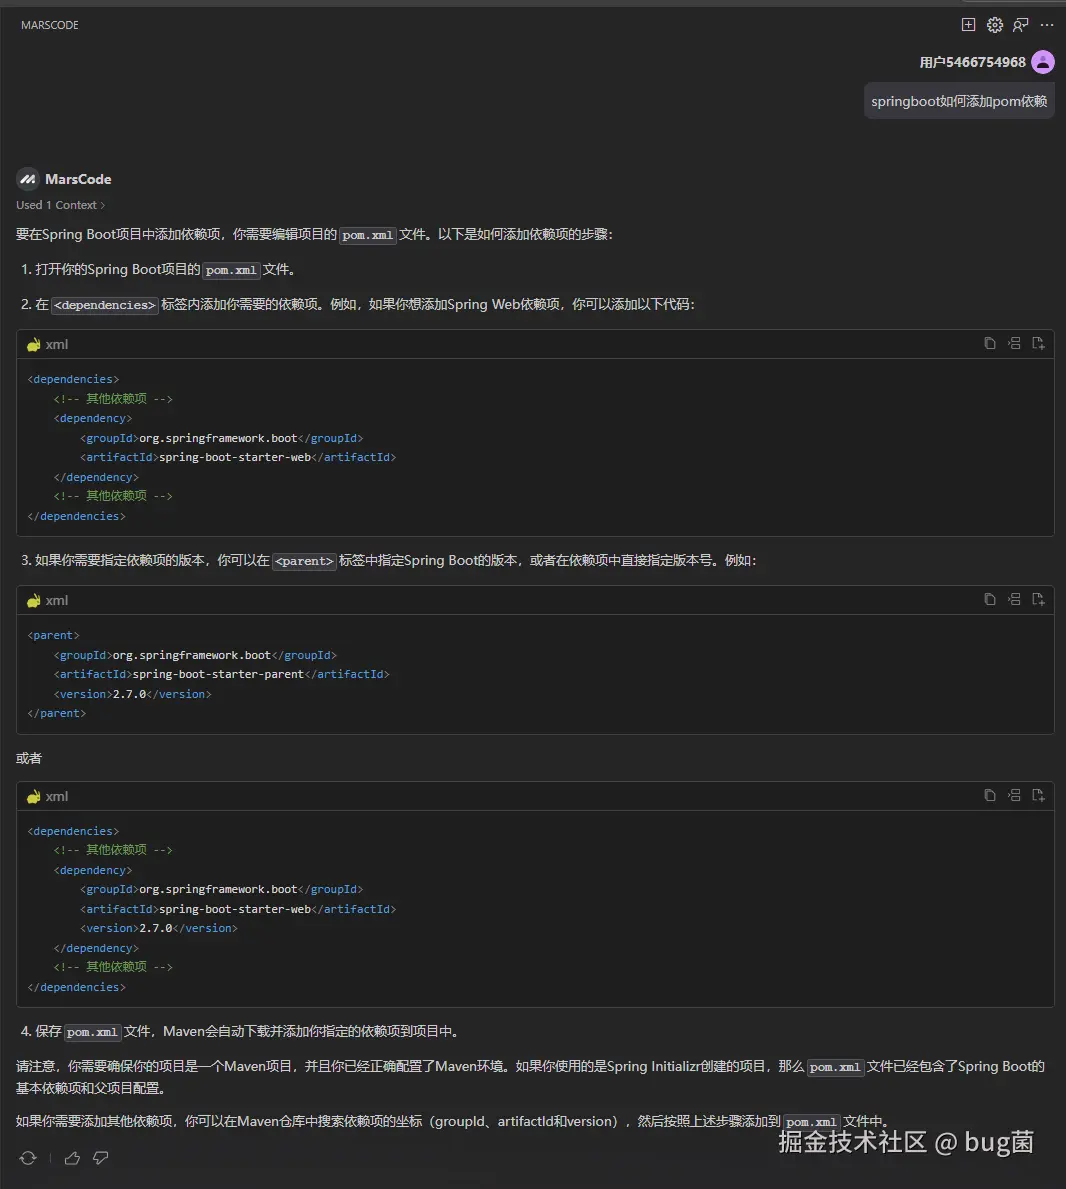The width and height of the screenshot is (1066, 1189).
Task: Click the xml language icon of third code block
Action: coord(33,796)
